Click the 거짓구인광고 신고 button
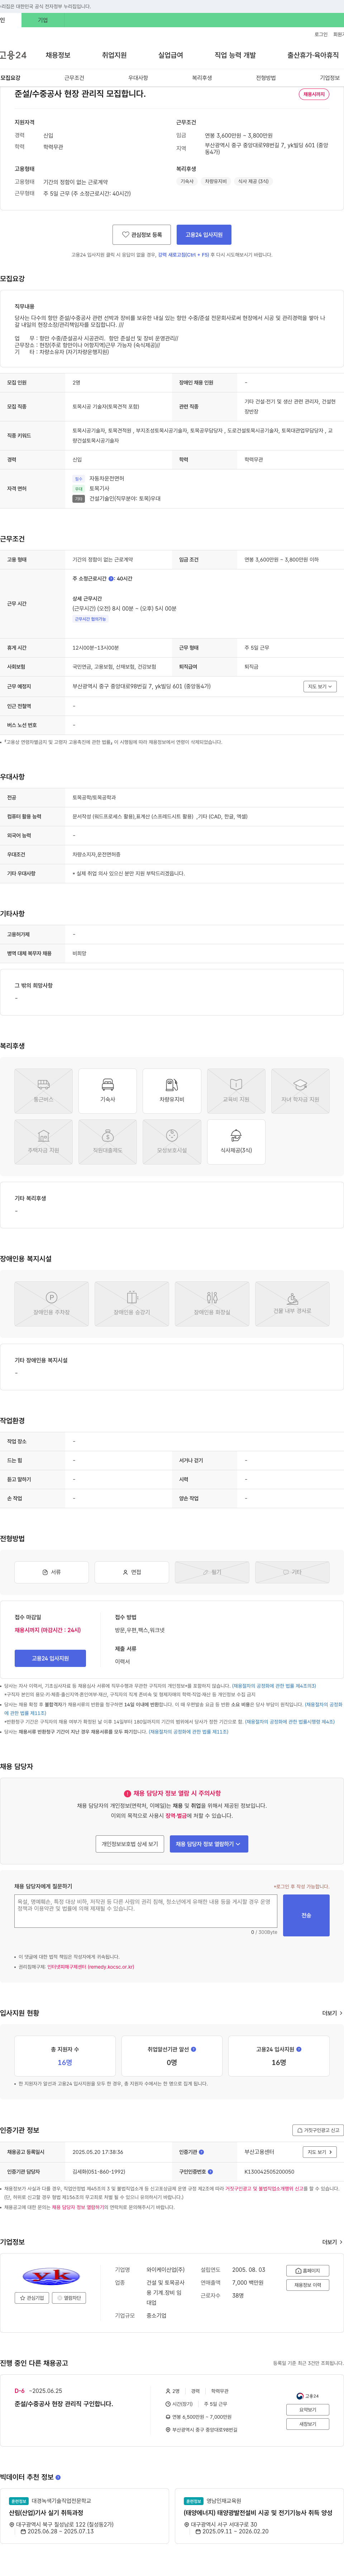344x2576 pixels. point(317,2130)
